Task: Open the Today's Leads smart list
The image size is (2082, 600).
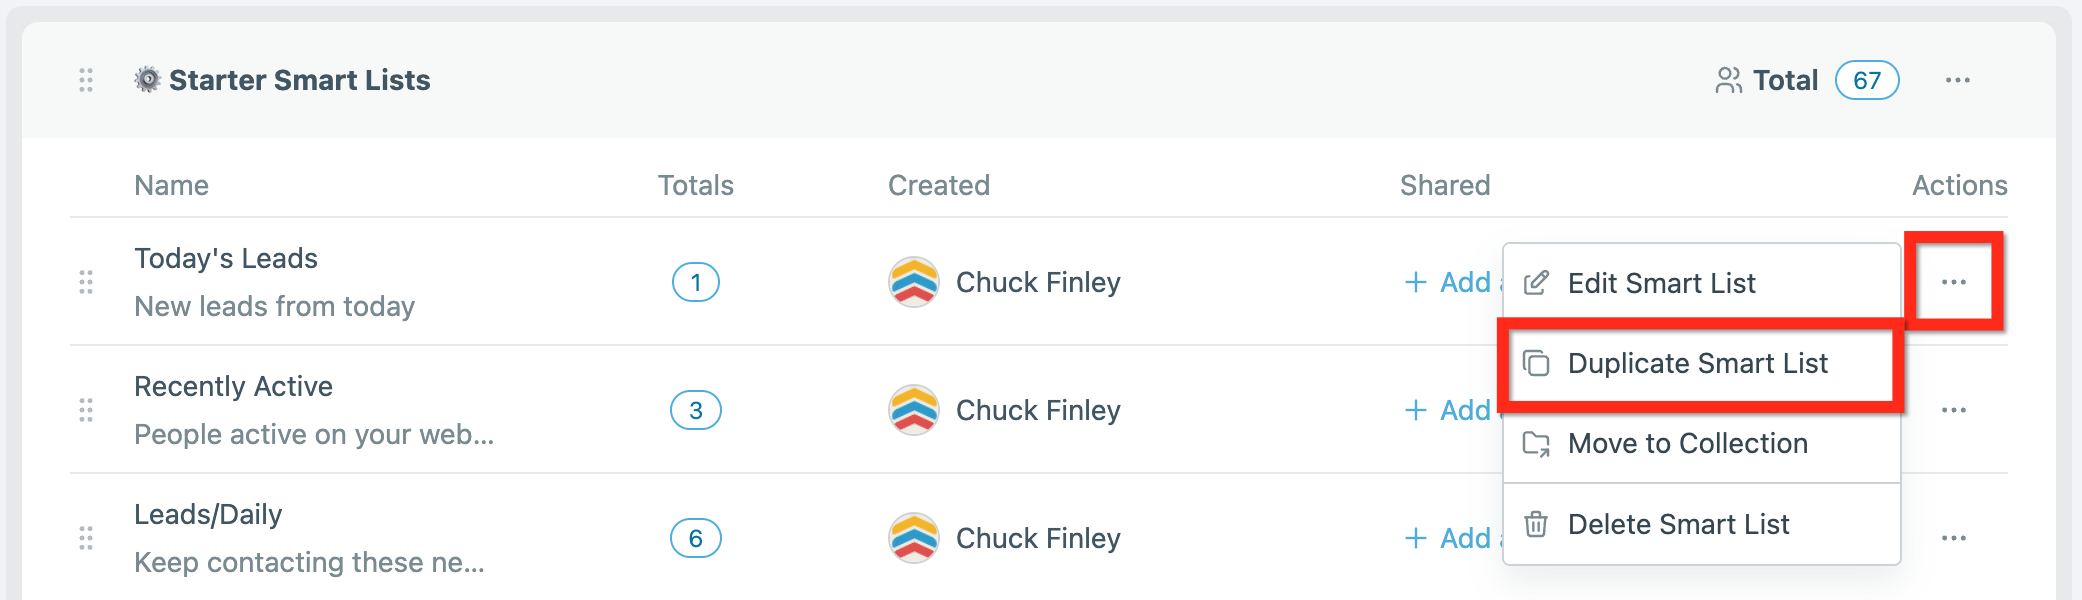Action: (x=226, y=258)
